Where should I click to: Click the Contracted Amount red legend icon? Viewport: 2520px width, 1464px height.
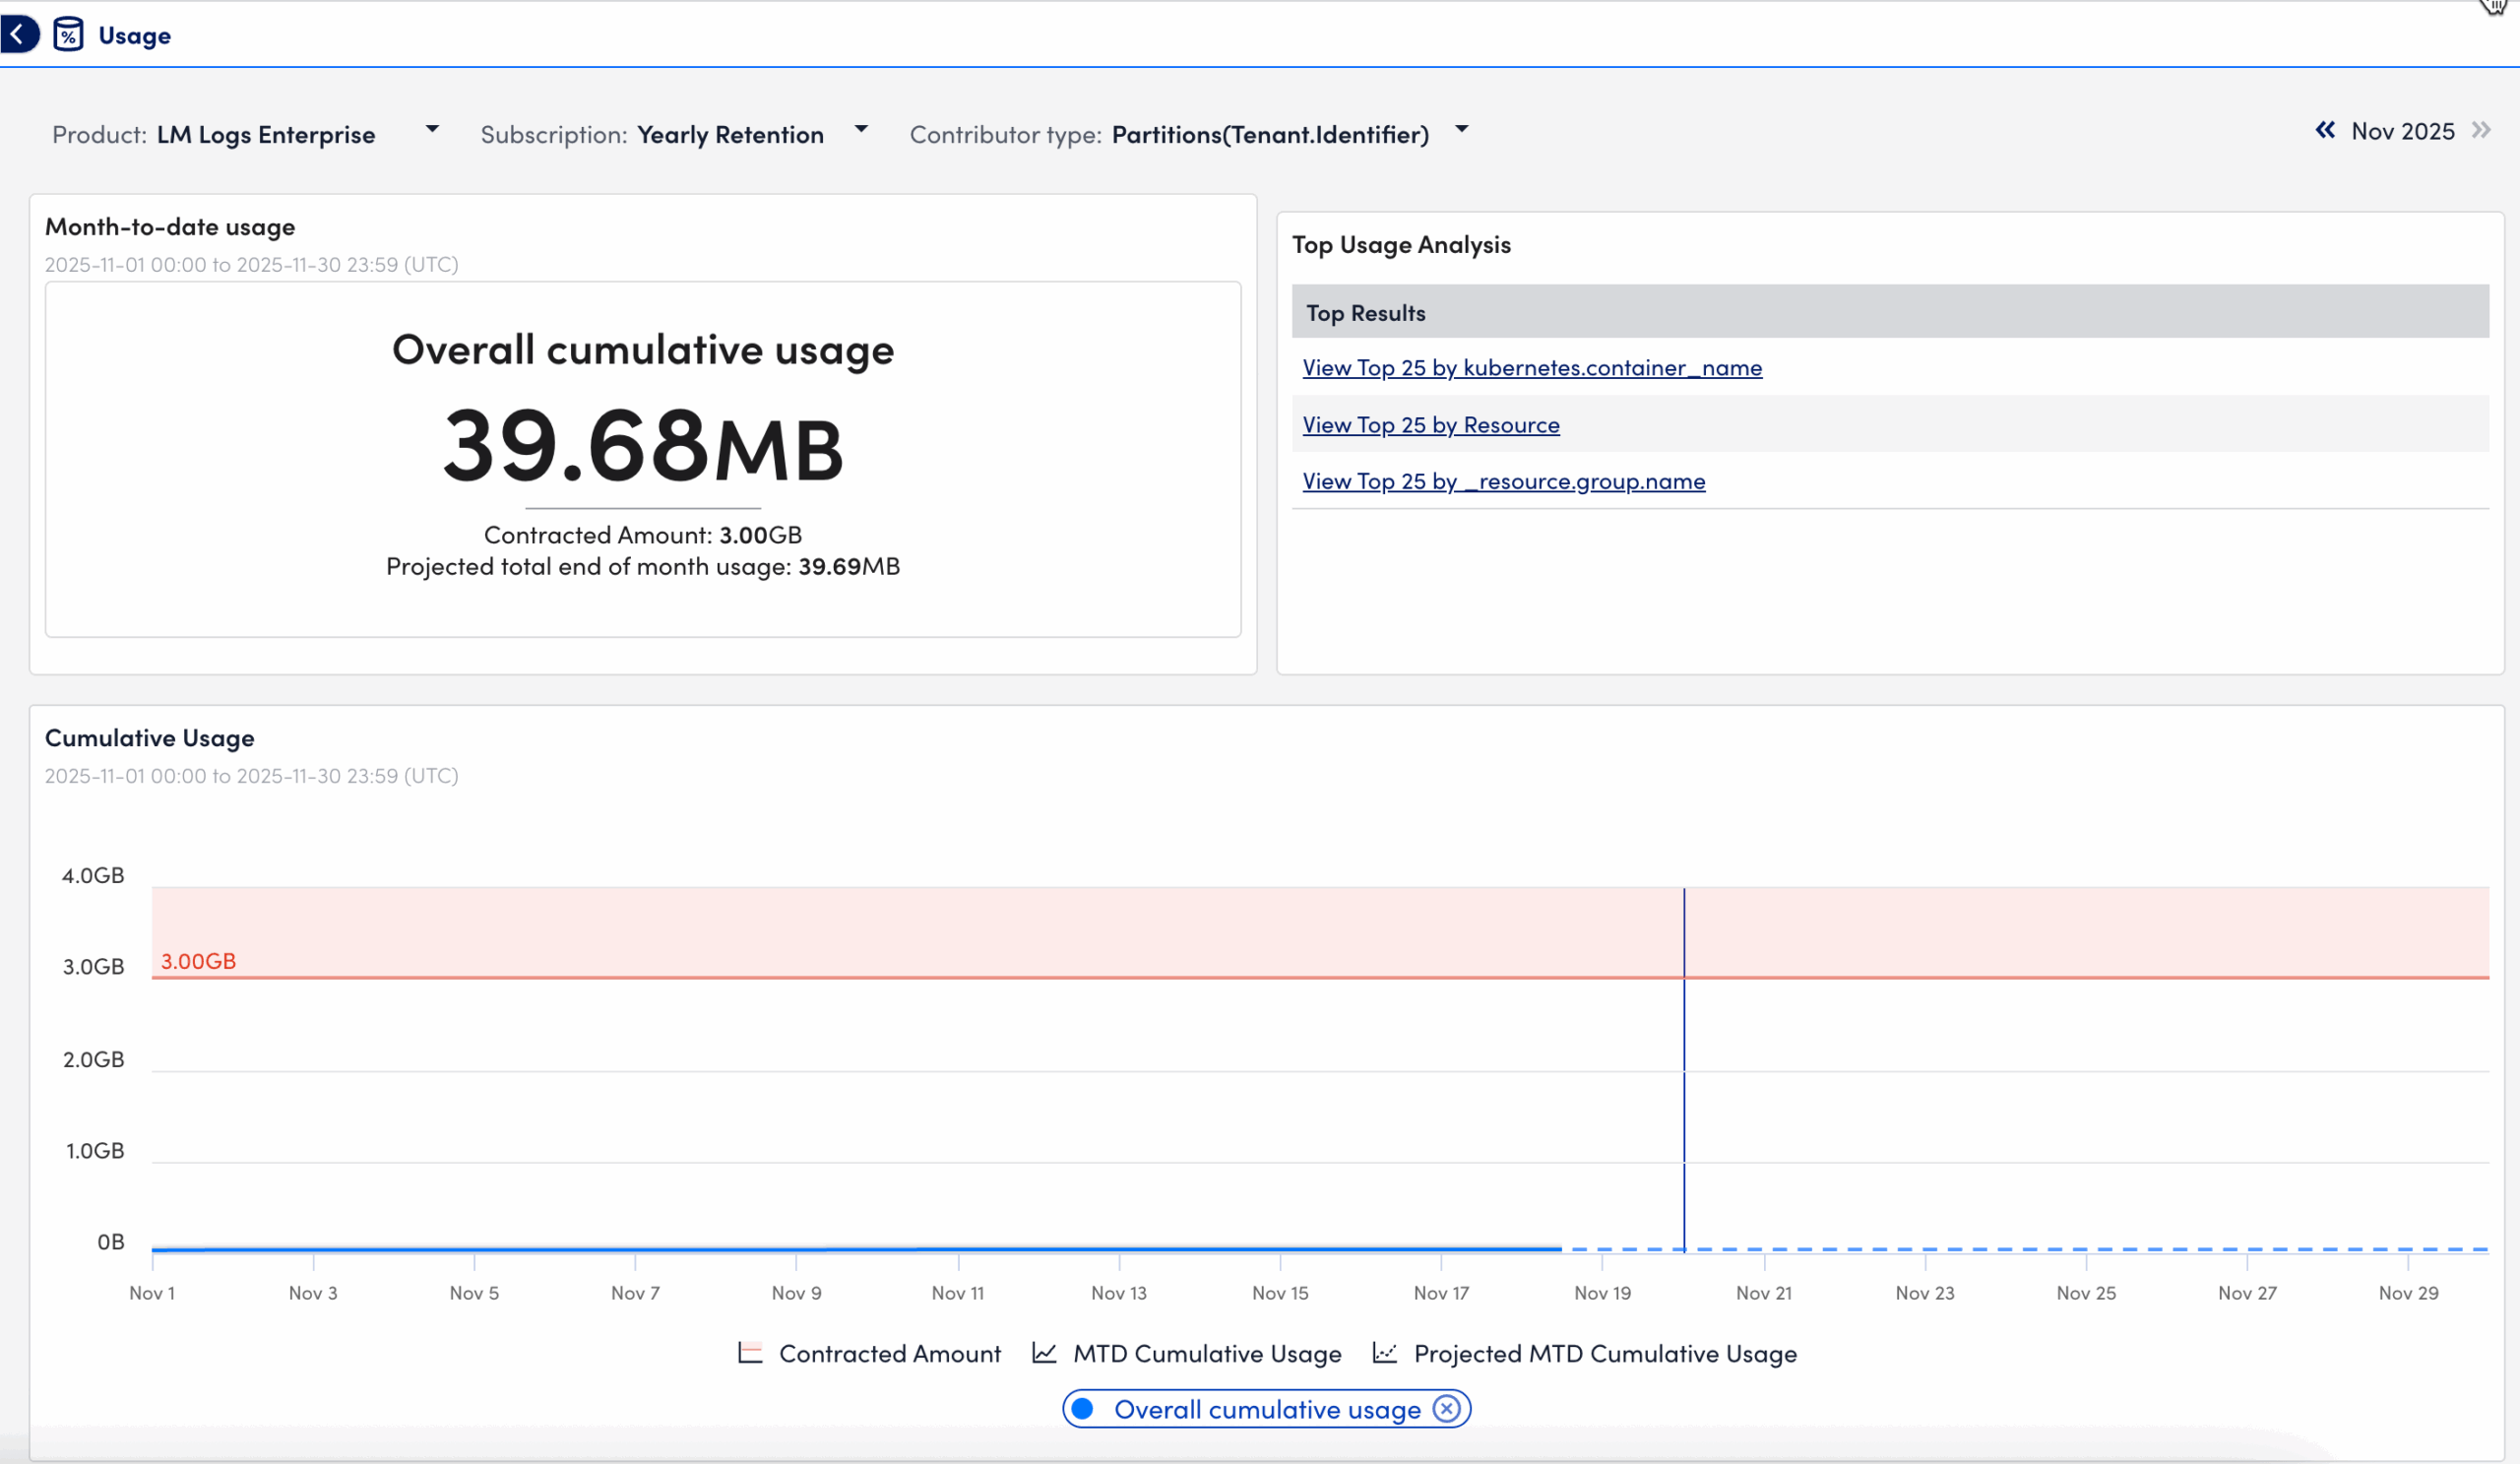tap(751, 1352)
